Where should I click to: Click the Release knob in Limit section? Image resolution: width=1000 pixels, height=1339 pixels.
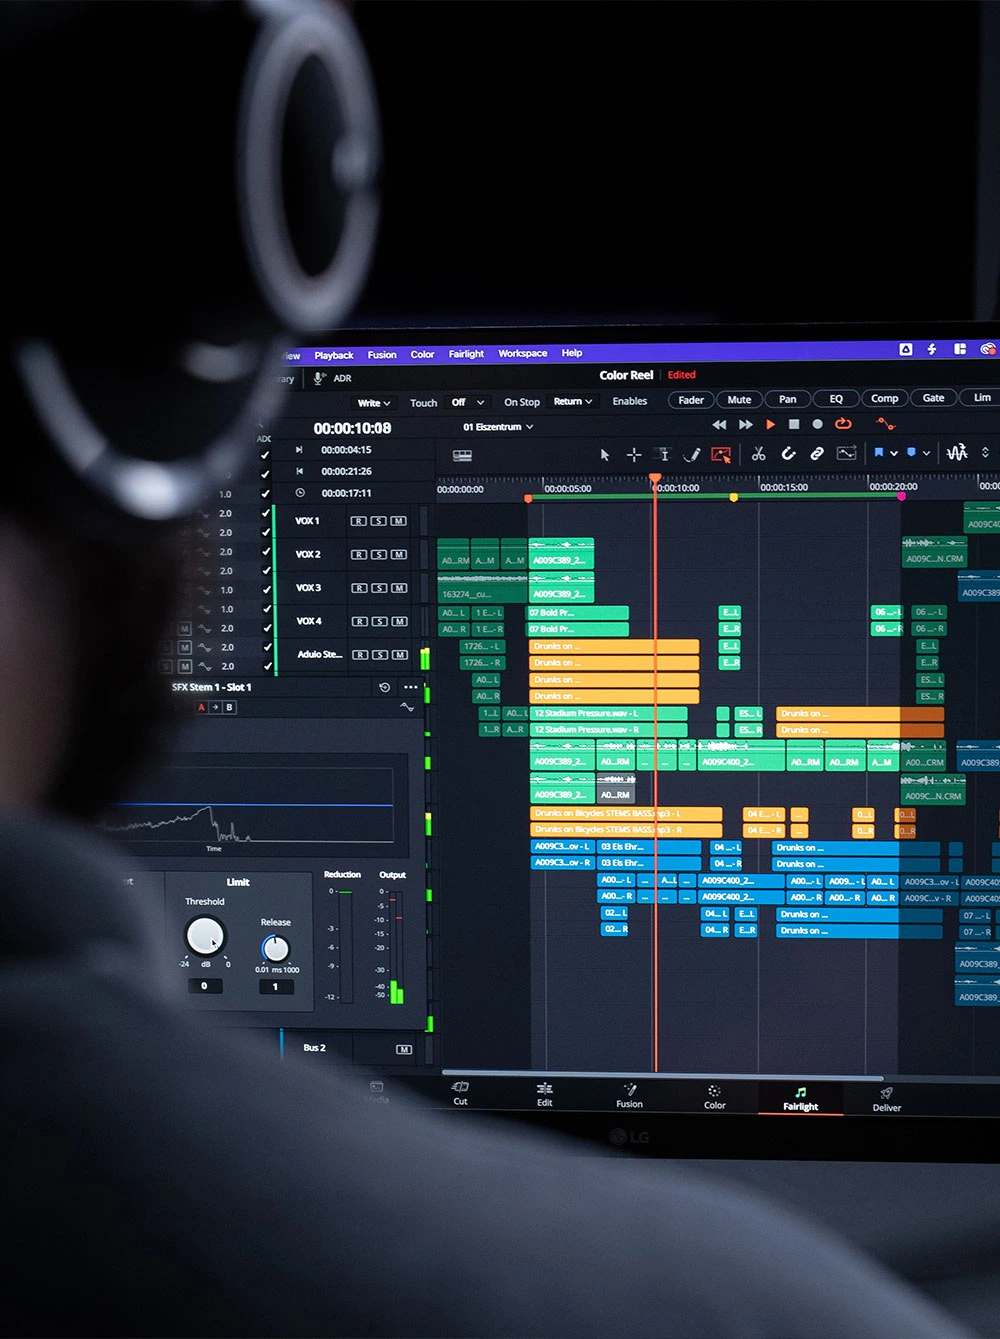(x=275, y=948)
